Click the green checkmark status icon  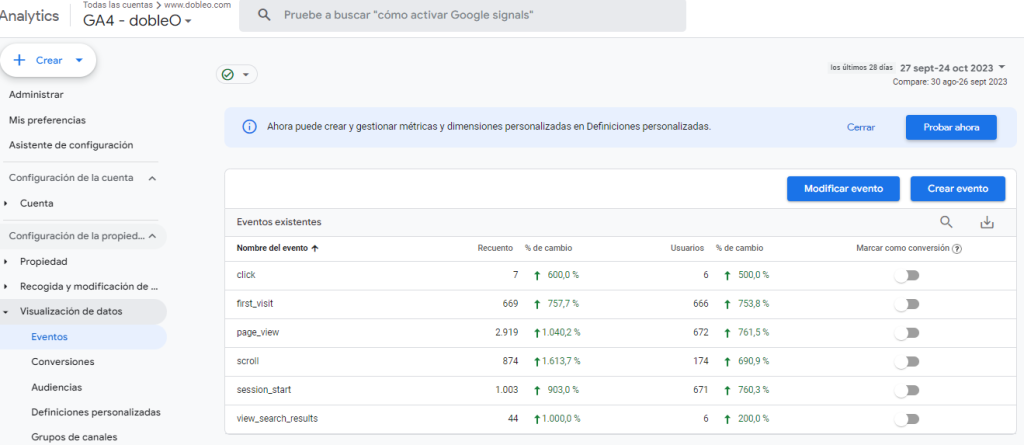(x=228, y=74)
